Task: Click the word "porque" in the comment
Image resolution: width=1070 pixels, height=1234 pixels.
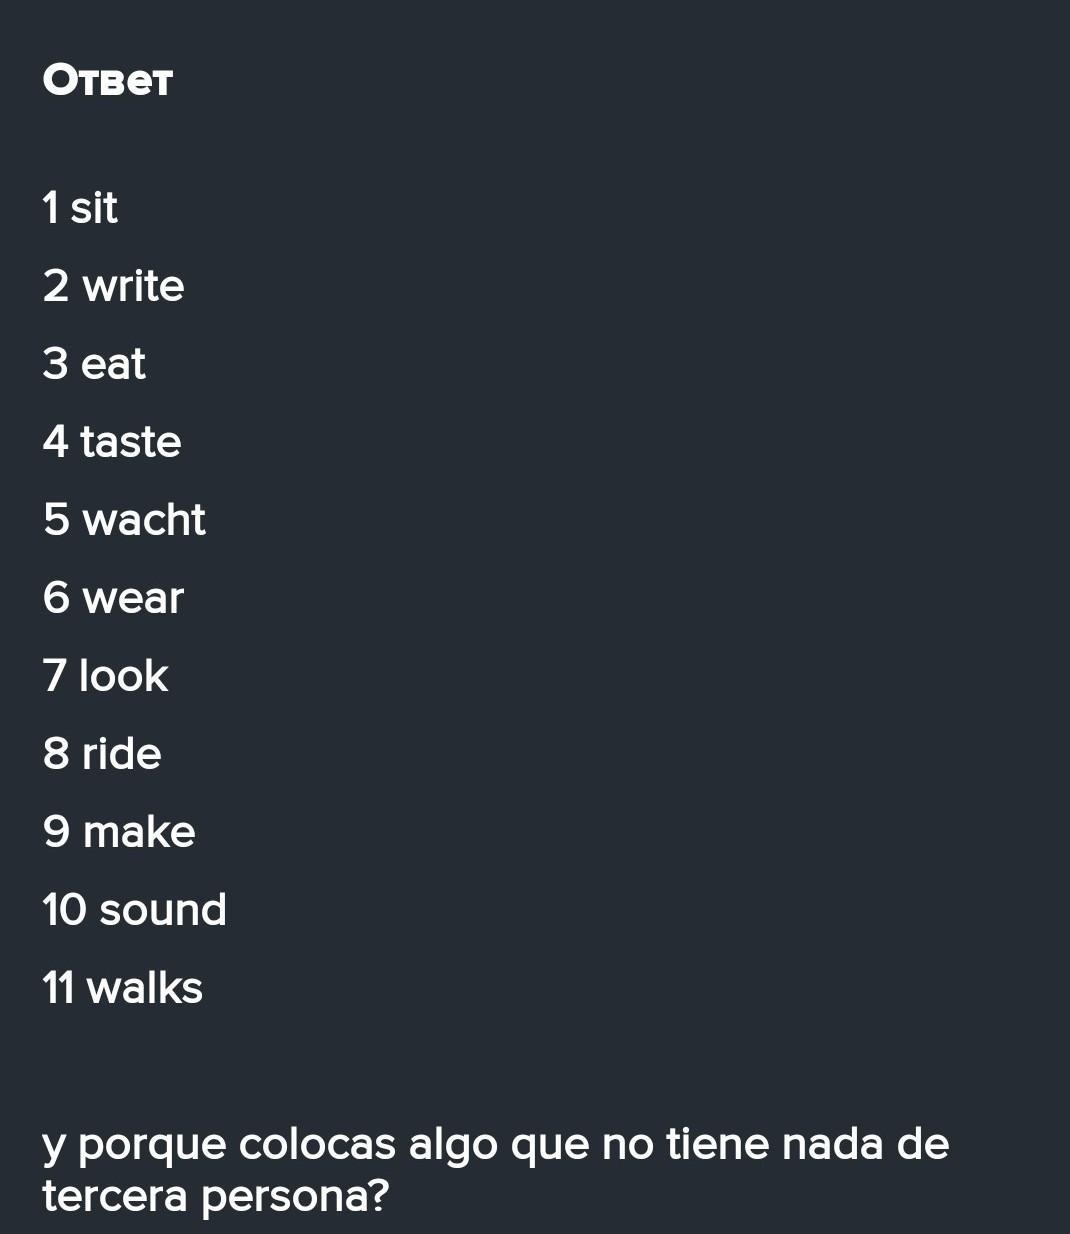Action: (x=151, y=1146)
